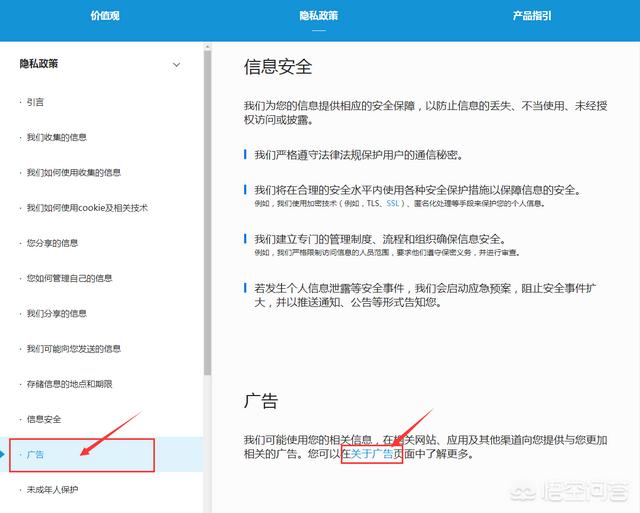
Task: Open 我们收集的信息 in sidebar
Action: point(57,137)
